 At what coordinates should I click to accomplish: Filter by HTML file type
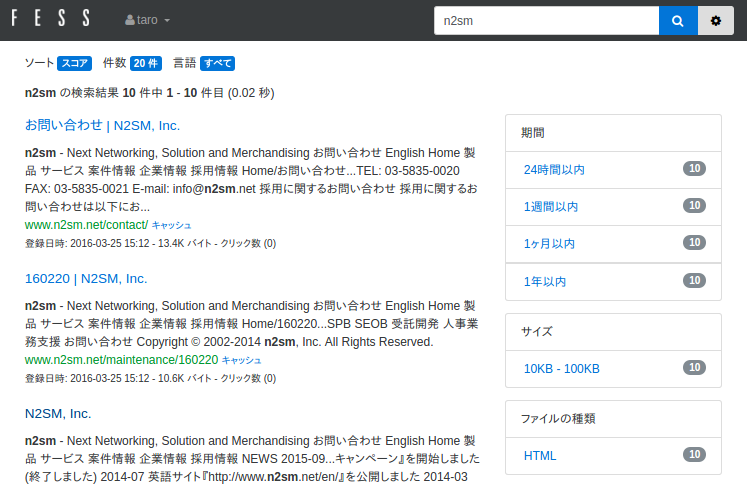pyautogui.click(x=540, y=456)
